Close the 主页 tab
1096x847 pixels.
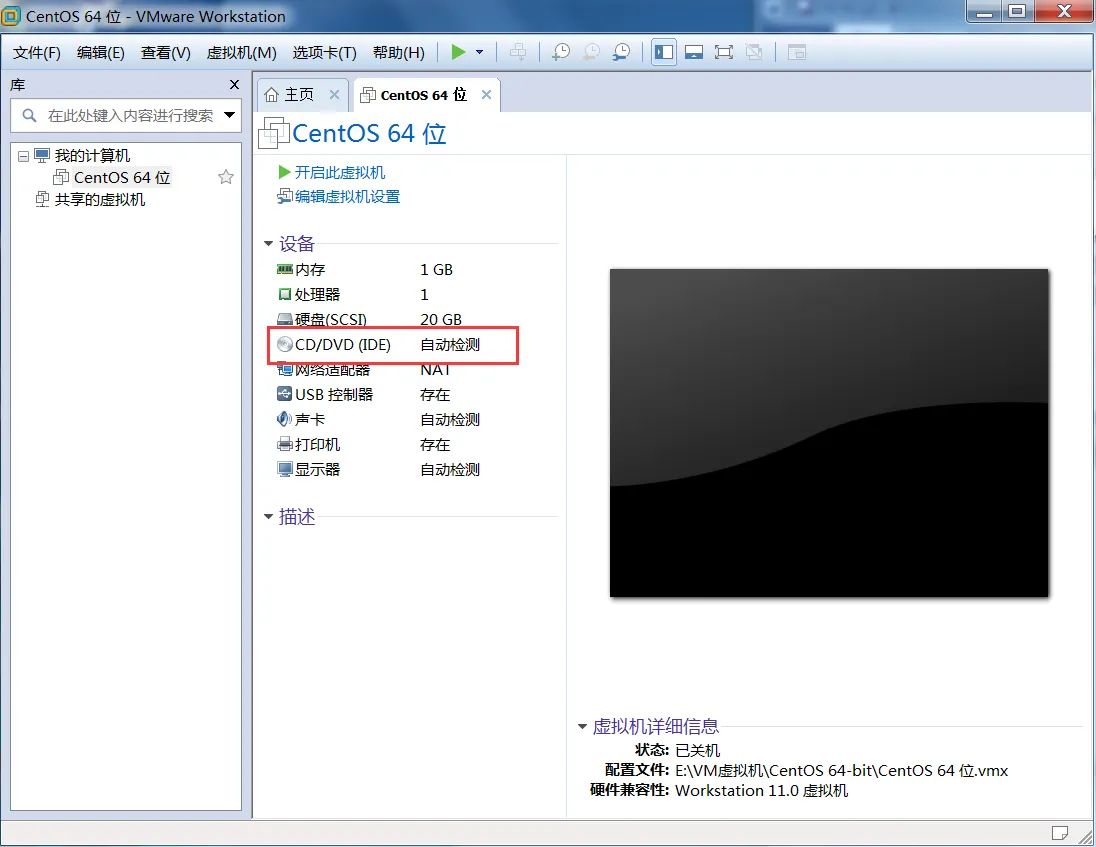coord(334,94)
